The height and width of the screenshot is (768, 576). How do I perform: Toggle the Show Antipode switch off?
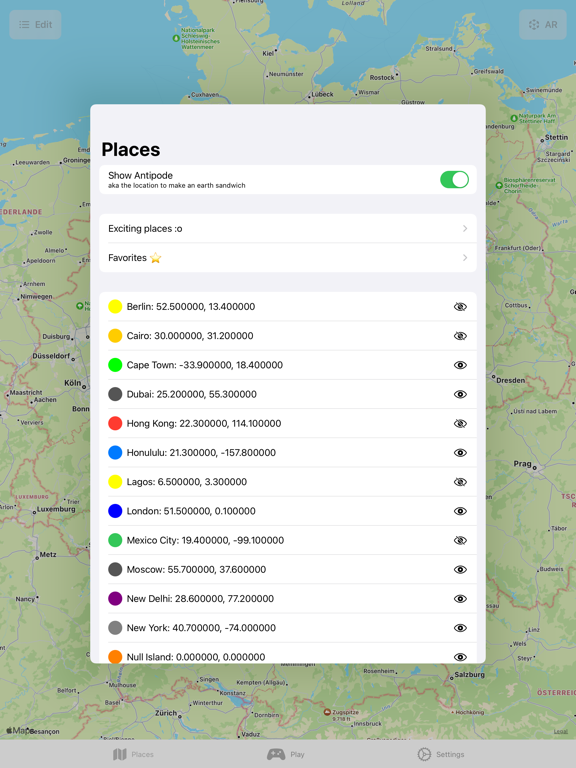click(454, 180)
